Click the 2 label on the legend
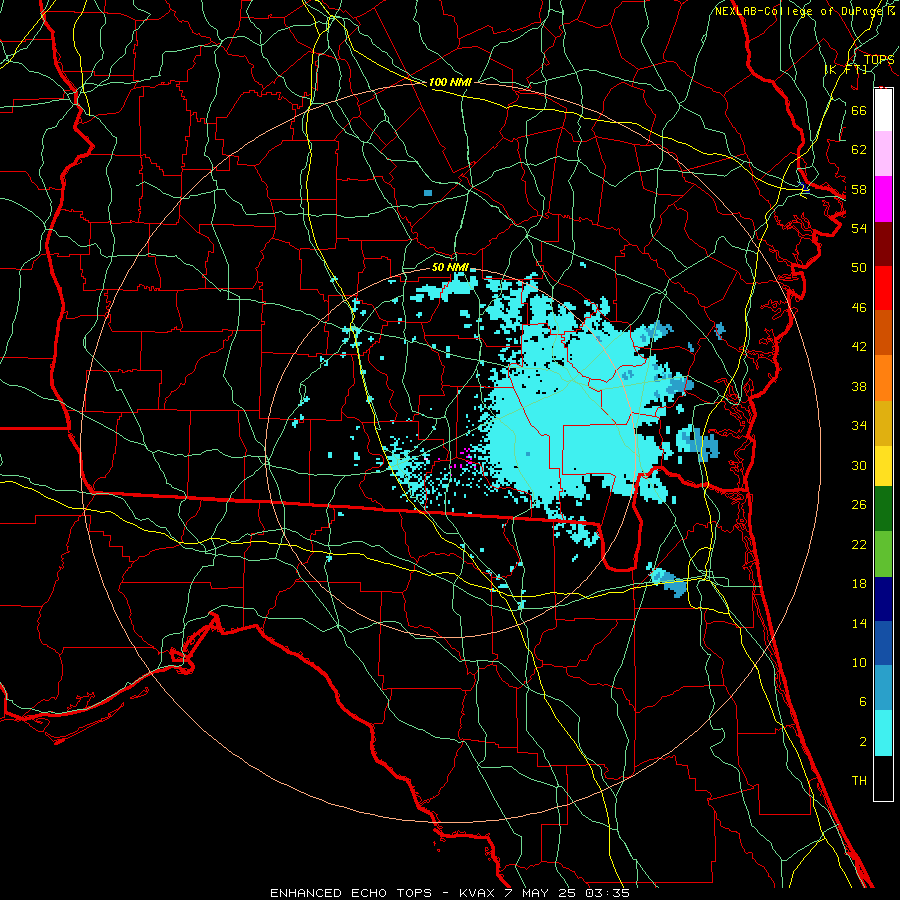 pyautogui.click(x=863, y=742)
